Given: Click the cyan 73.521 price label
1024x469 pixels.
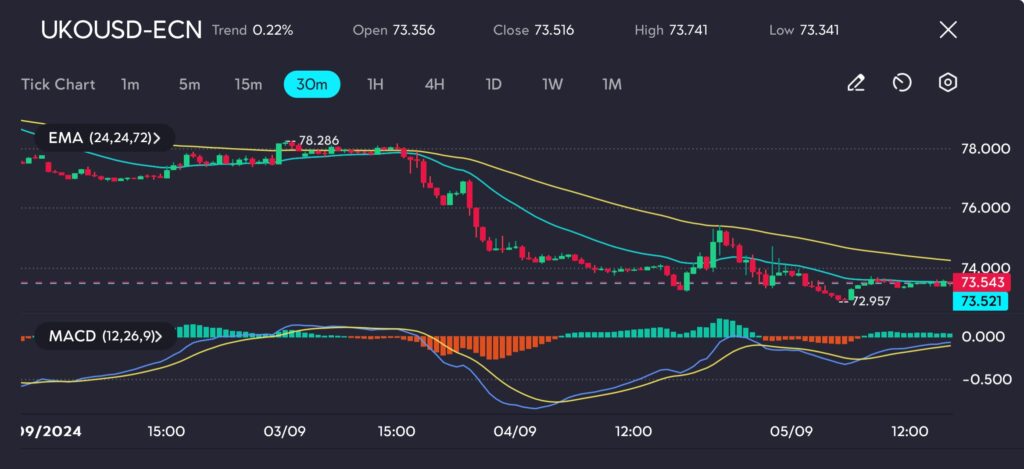Looking at the screenshot, I should point(976,301).
